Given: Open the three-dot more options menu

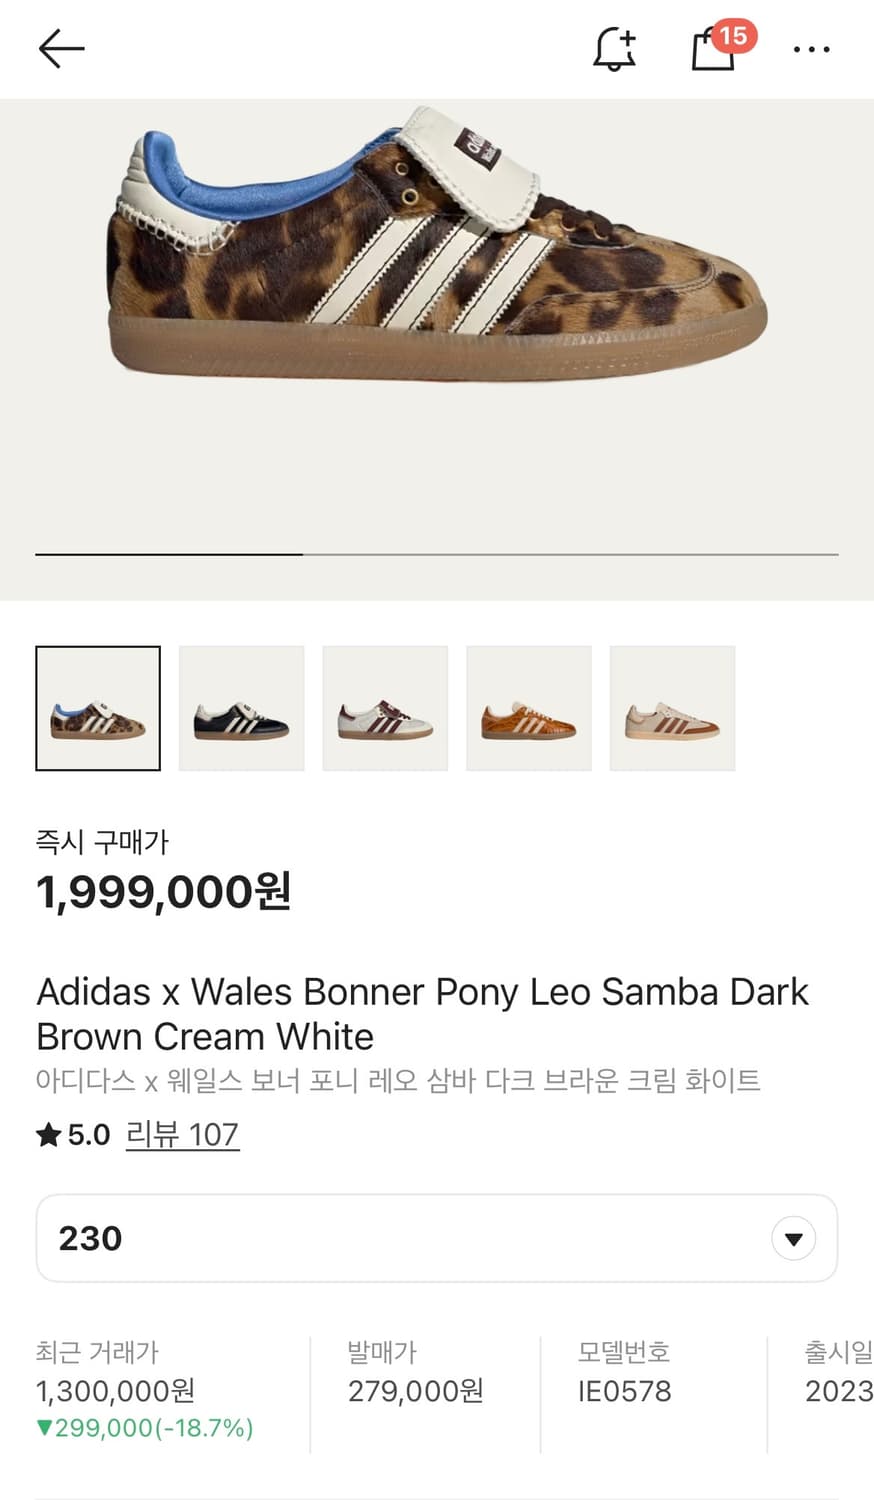Looking at the screenshot, I should point(811,49).
